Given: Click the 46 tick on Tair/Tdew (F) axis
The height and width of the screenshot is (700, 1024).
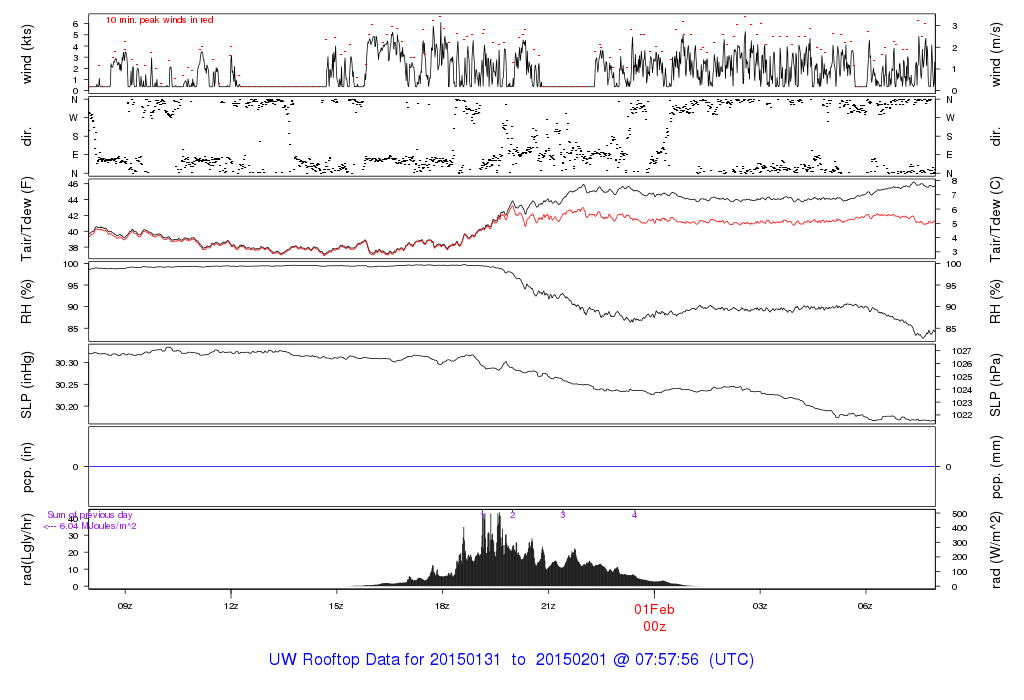Looking at the screenshot, I should (x=73, y=184).
